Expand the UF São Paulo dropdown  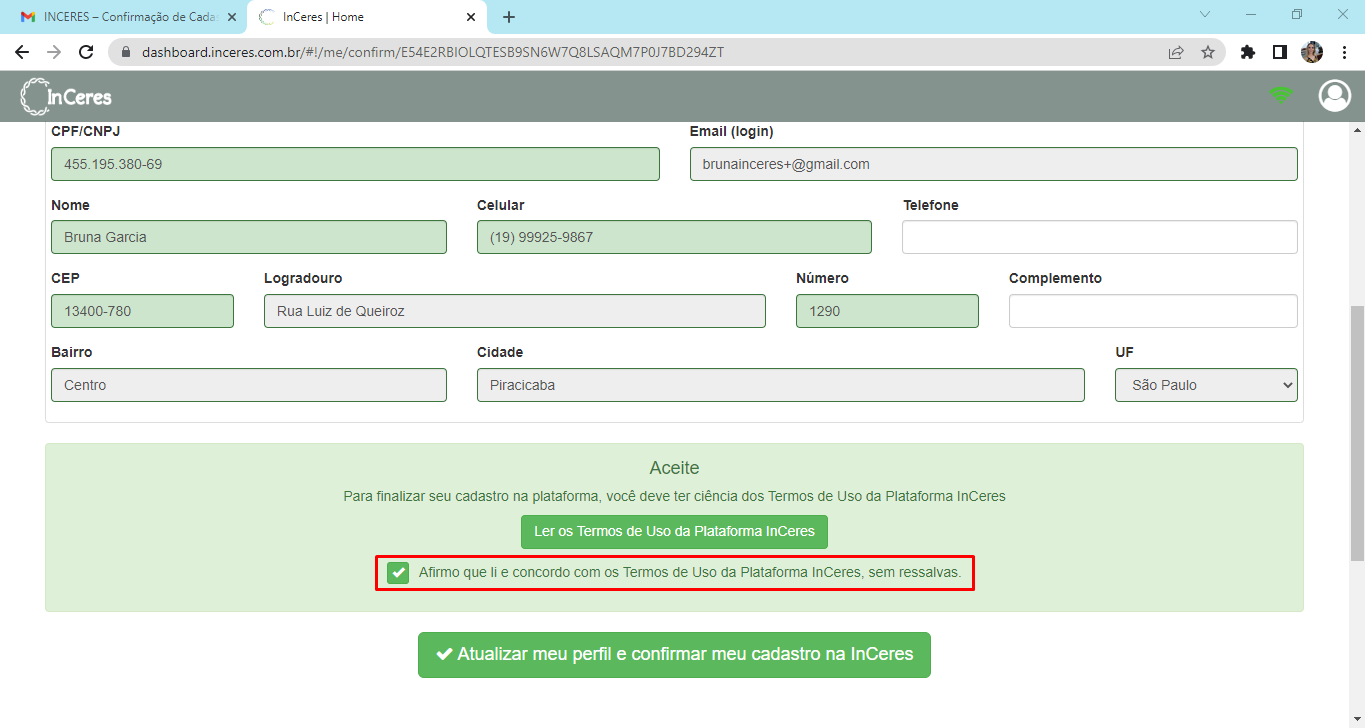click(1206, 385)
